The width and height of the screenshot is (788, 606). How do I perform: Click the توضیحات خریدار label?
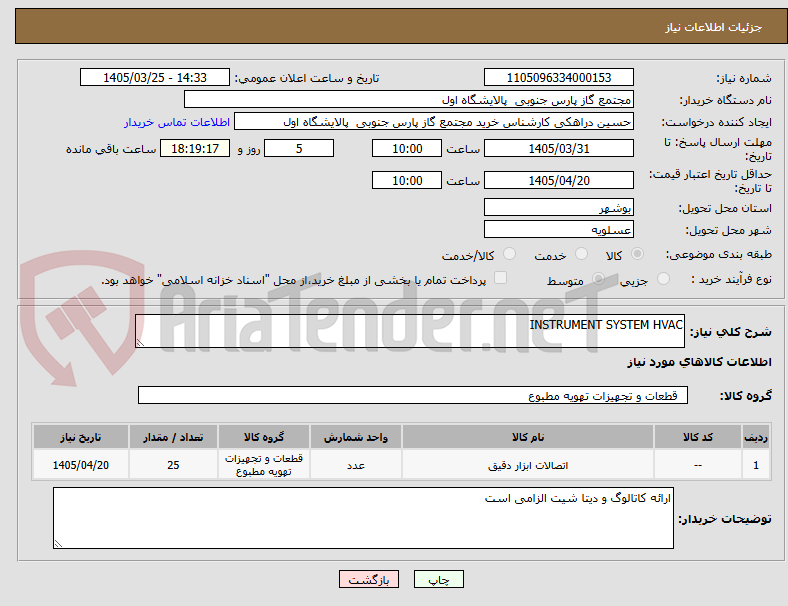pyautogui.click(x=725, y=519)
